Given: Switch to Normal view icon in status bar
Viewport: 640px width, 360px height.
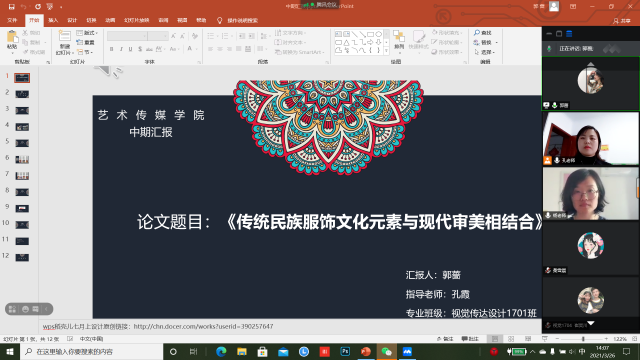Looking at the screenshot, I should 495,339.
